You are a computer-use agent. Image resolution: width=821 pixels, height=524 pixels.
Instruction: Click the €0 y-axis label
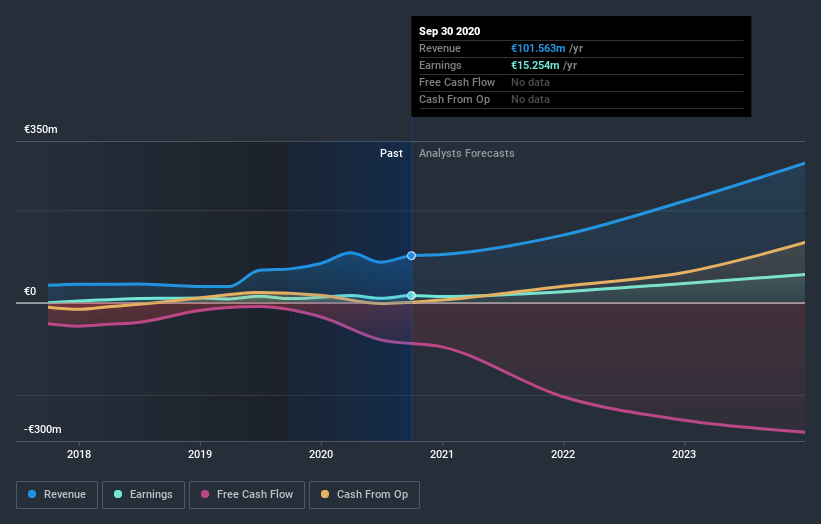tap(30, 292)
